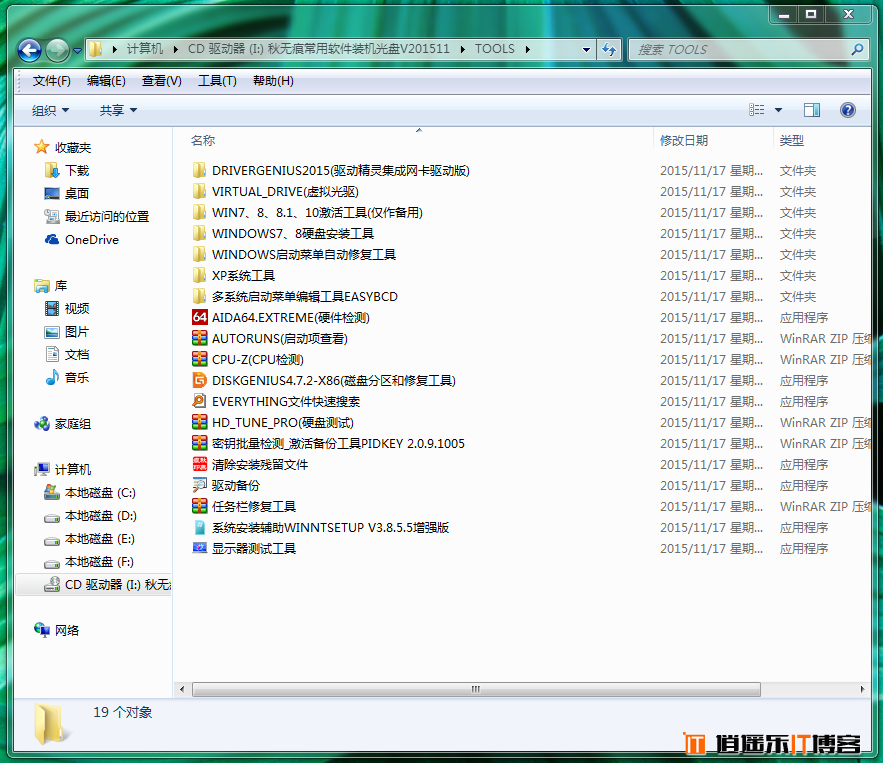Select the WINDOWS7、8硬盘安装工具 folder icon

pos(199,233)
